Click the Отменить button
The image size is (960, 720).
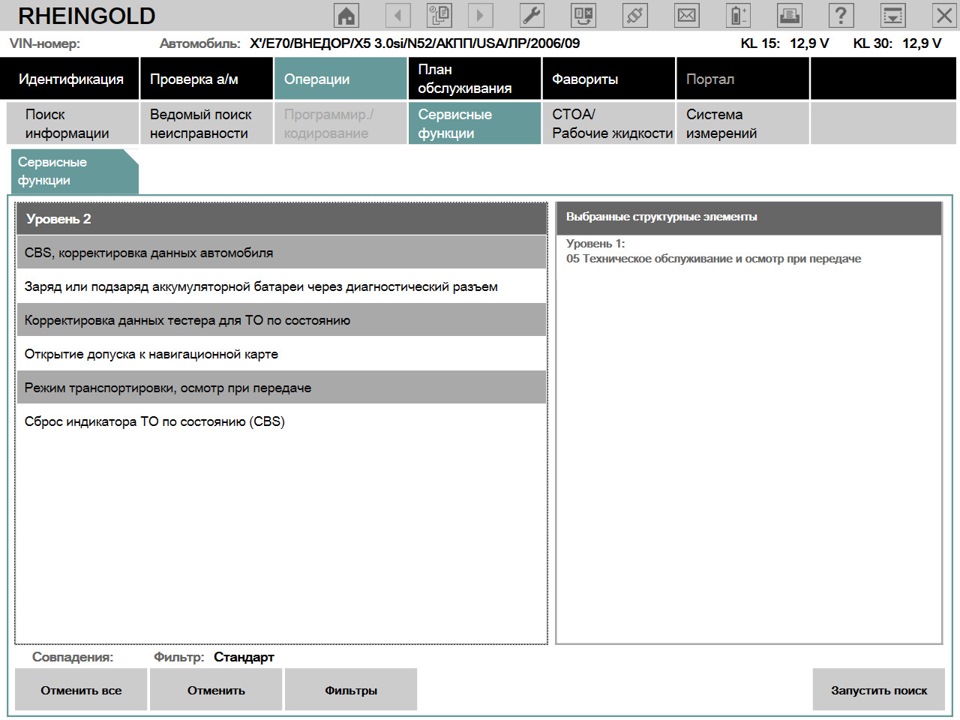216,689
